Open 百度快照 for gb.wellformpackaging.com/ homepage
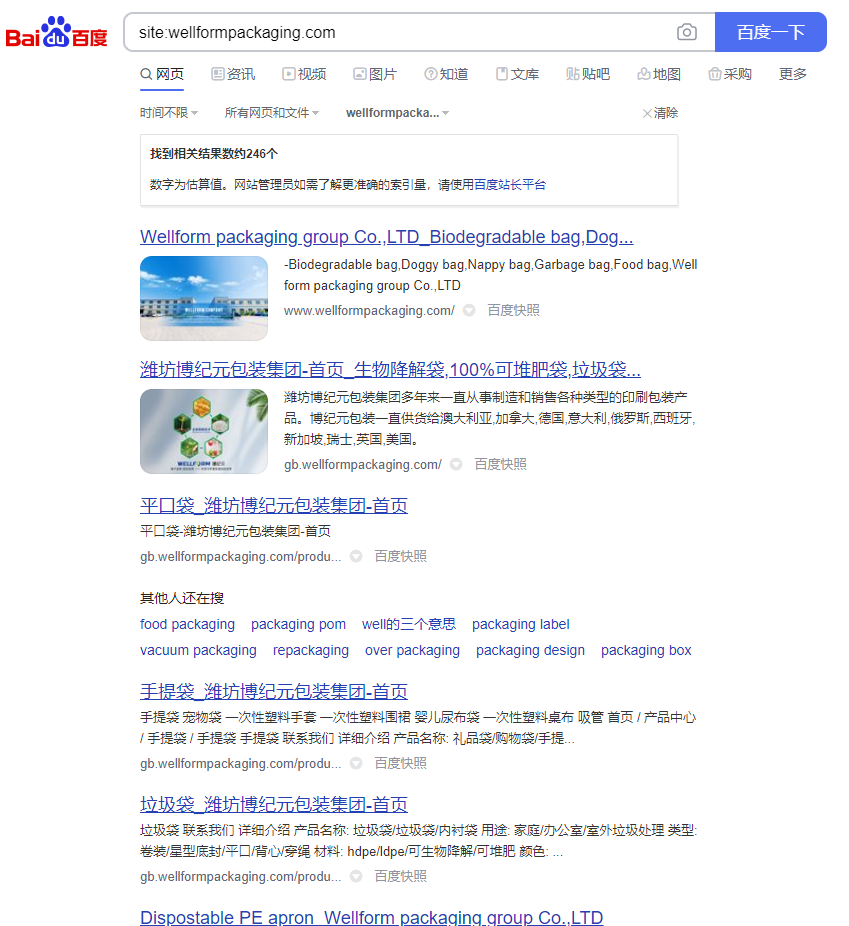 coord(500,465)
